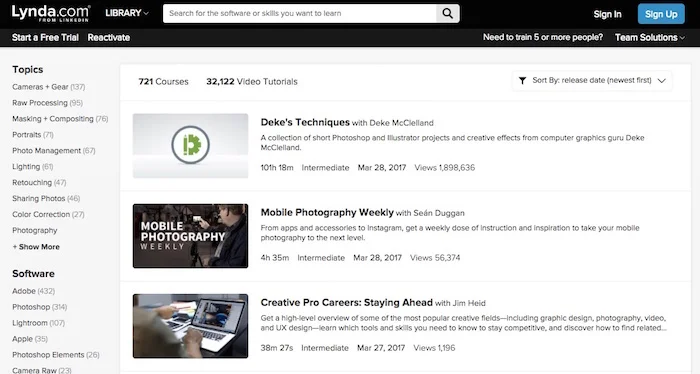Screen dimensions: 700x374
Task: Click the search magnifier icon
Action: (x=447, y=13)
